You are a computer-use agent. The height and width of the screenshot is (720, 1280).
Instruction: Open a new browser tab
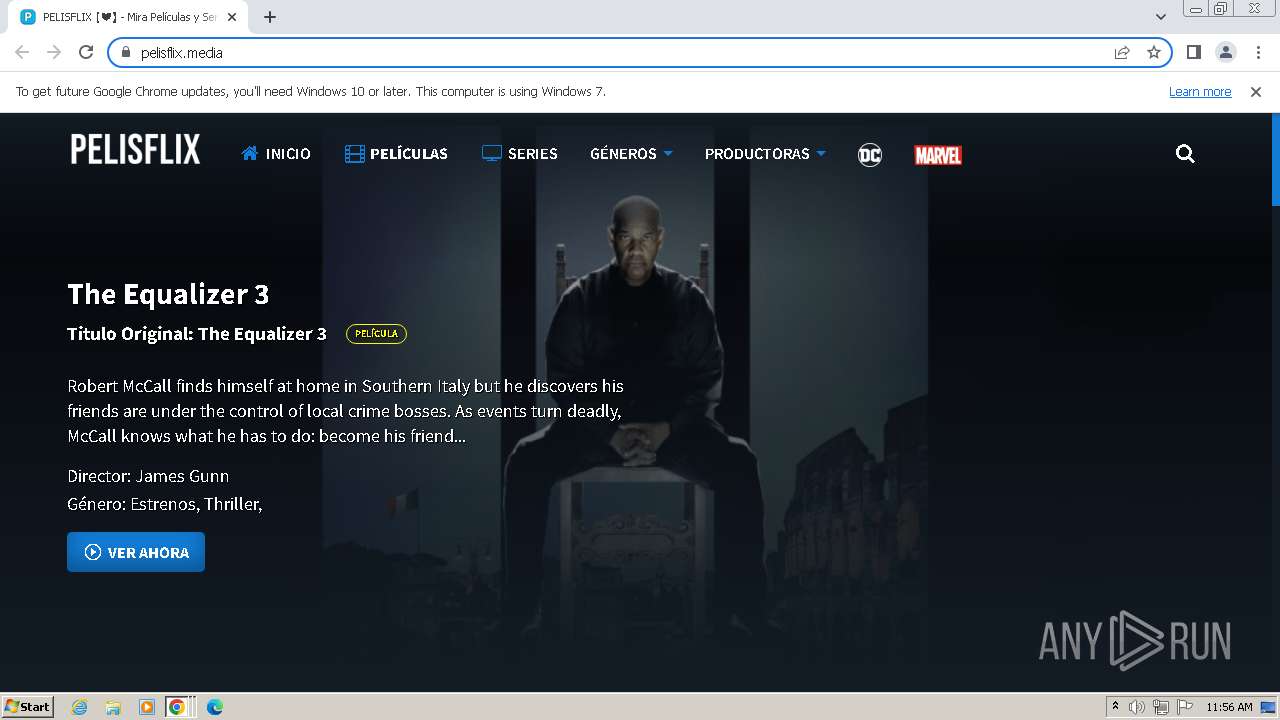coord(269,17)
